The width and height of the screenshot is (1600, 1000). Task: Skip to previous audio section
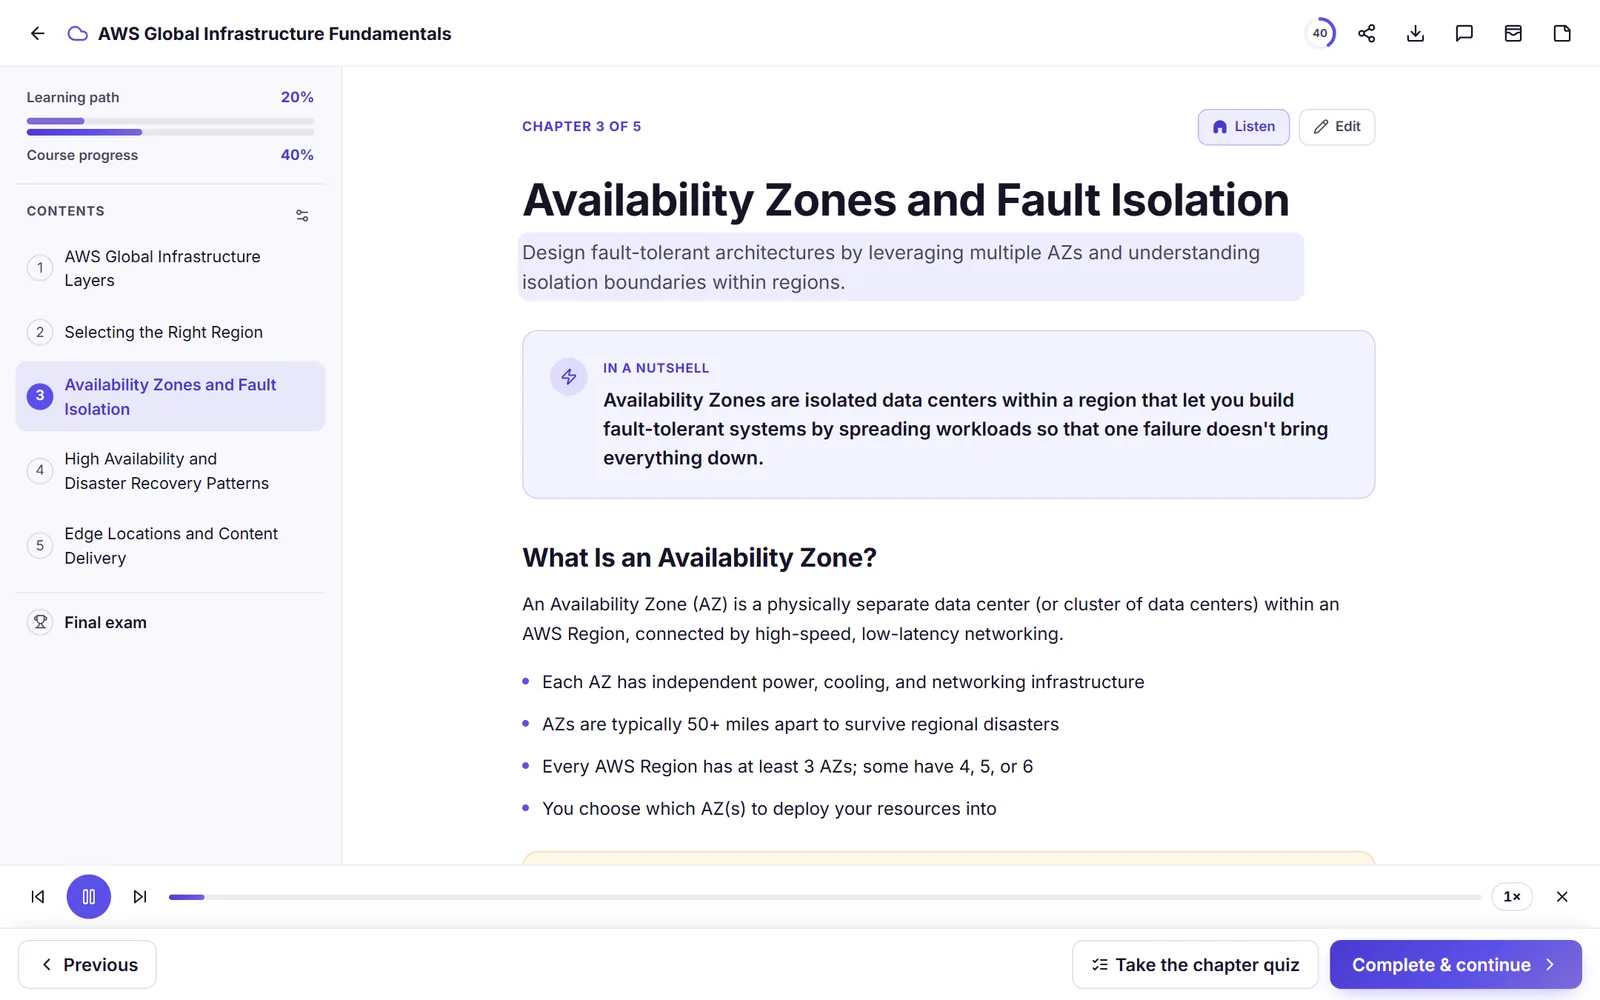[38, 896]
